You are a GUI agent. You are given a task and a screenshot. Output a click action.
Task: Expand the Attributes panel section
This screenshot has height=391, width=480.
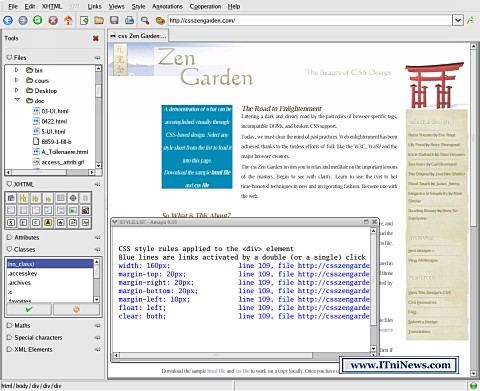click(9, 237)
